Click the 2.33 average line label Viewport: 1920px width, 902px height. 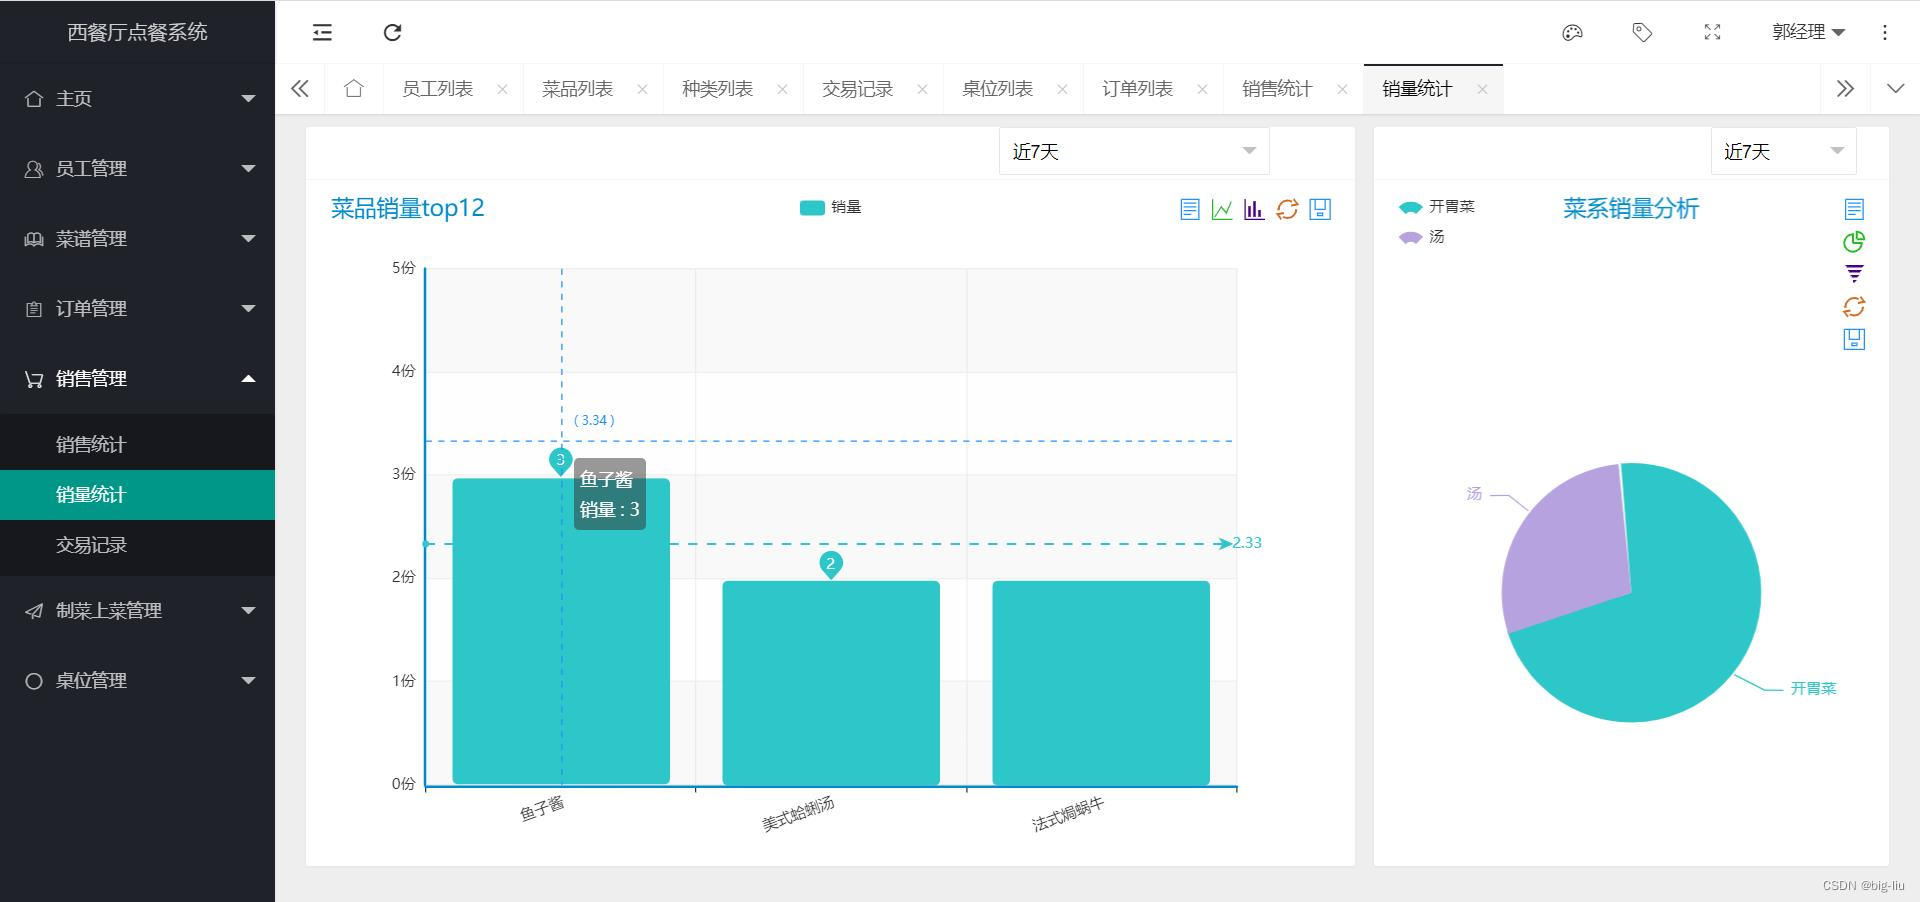pos(1247,543)
